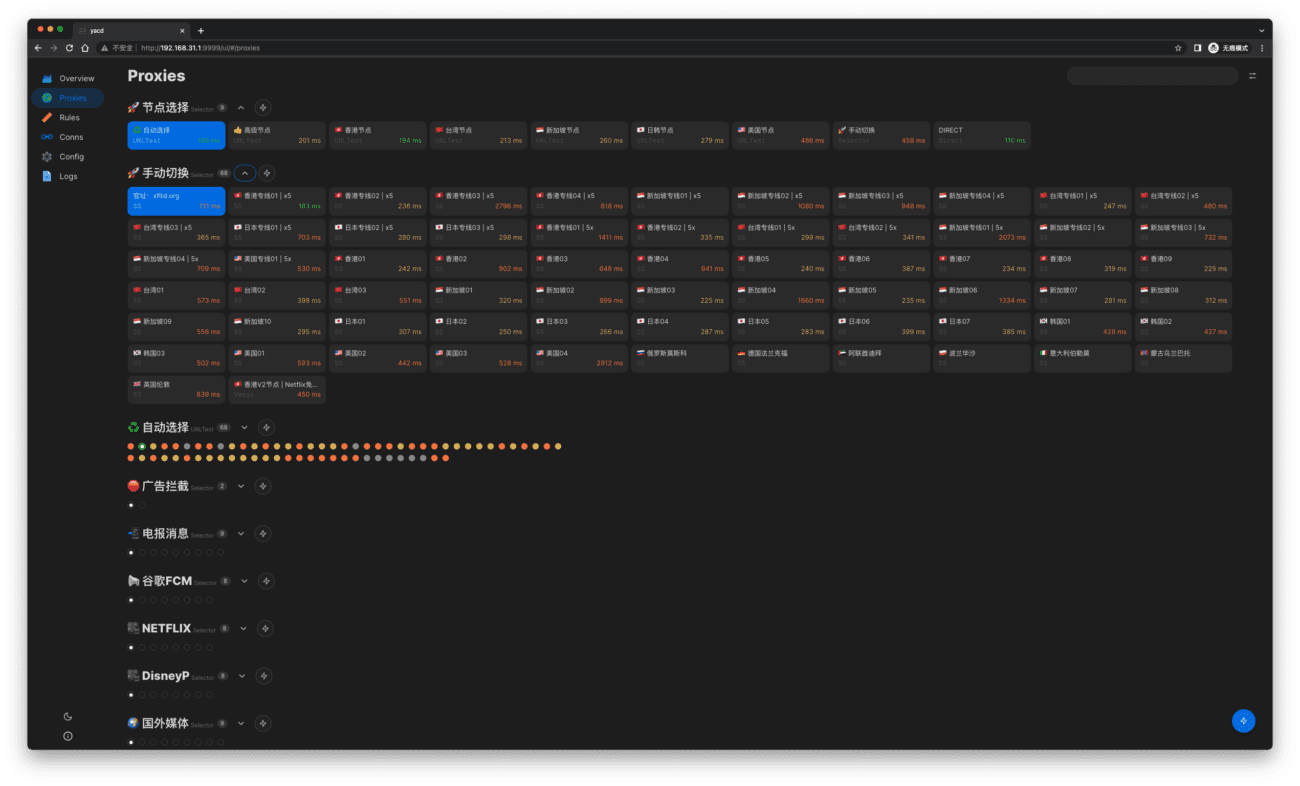This screenshot has width=1300, height=786.
Task: Toggle dark theme moon icon in sidebar
Action: click(x=68, y=716)
